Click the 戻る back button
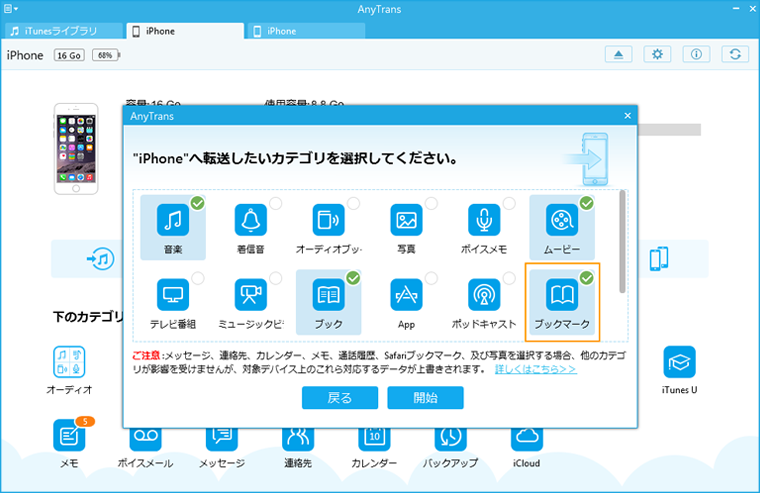 (340, 398)
